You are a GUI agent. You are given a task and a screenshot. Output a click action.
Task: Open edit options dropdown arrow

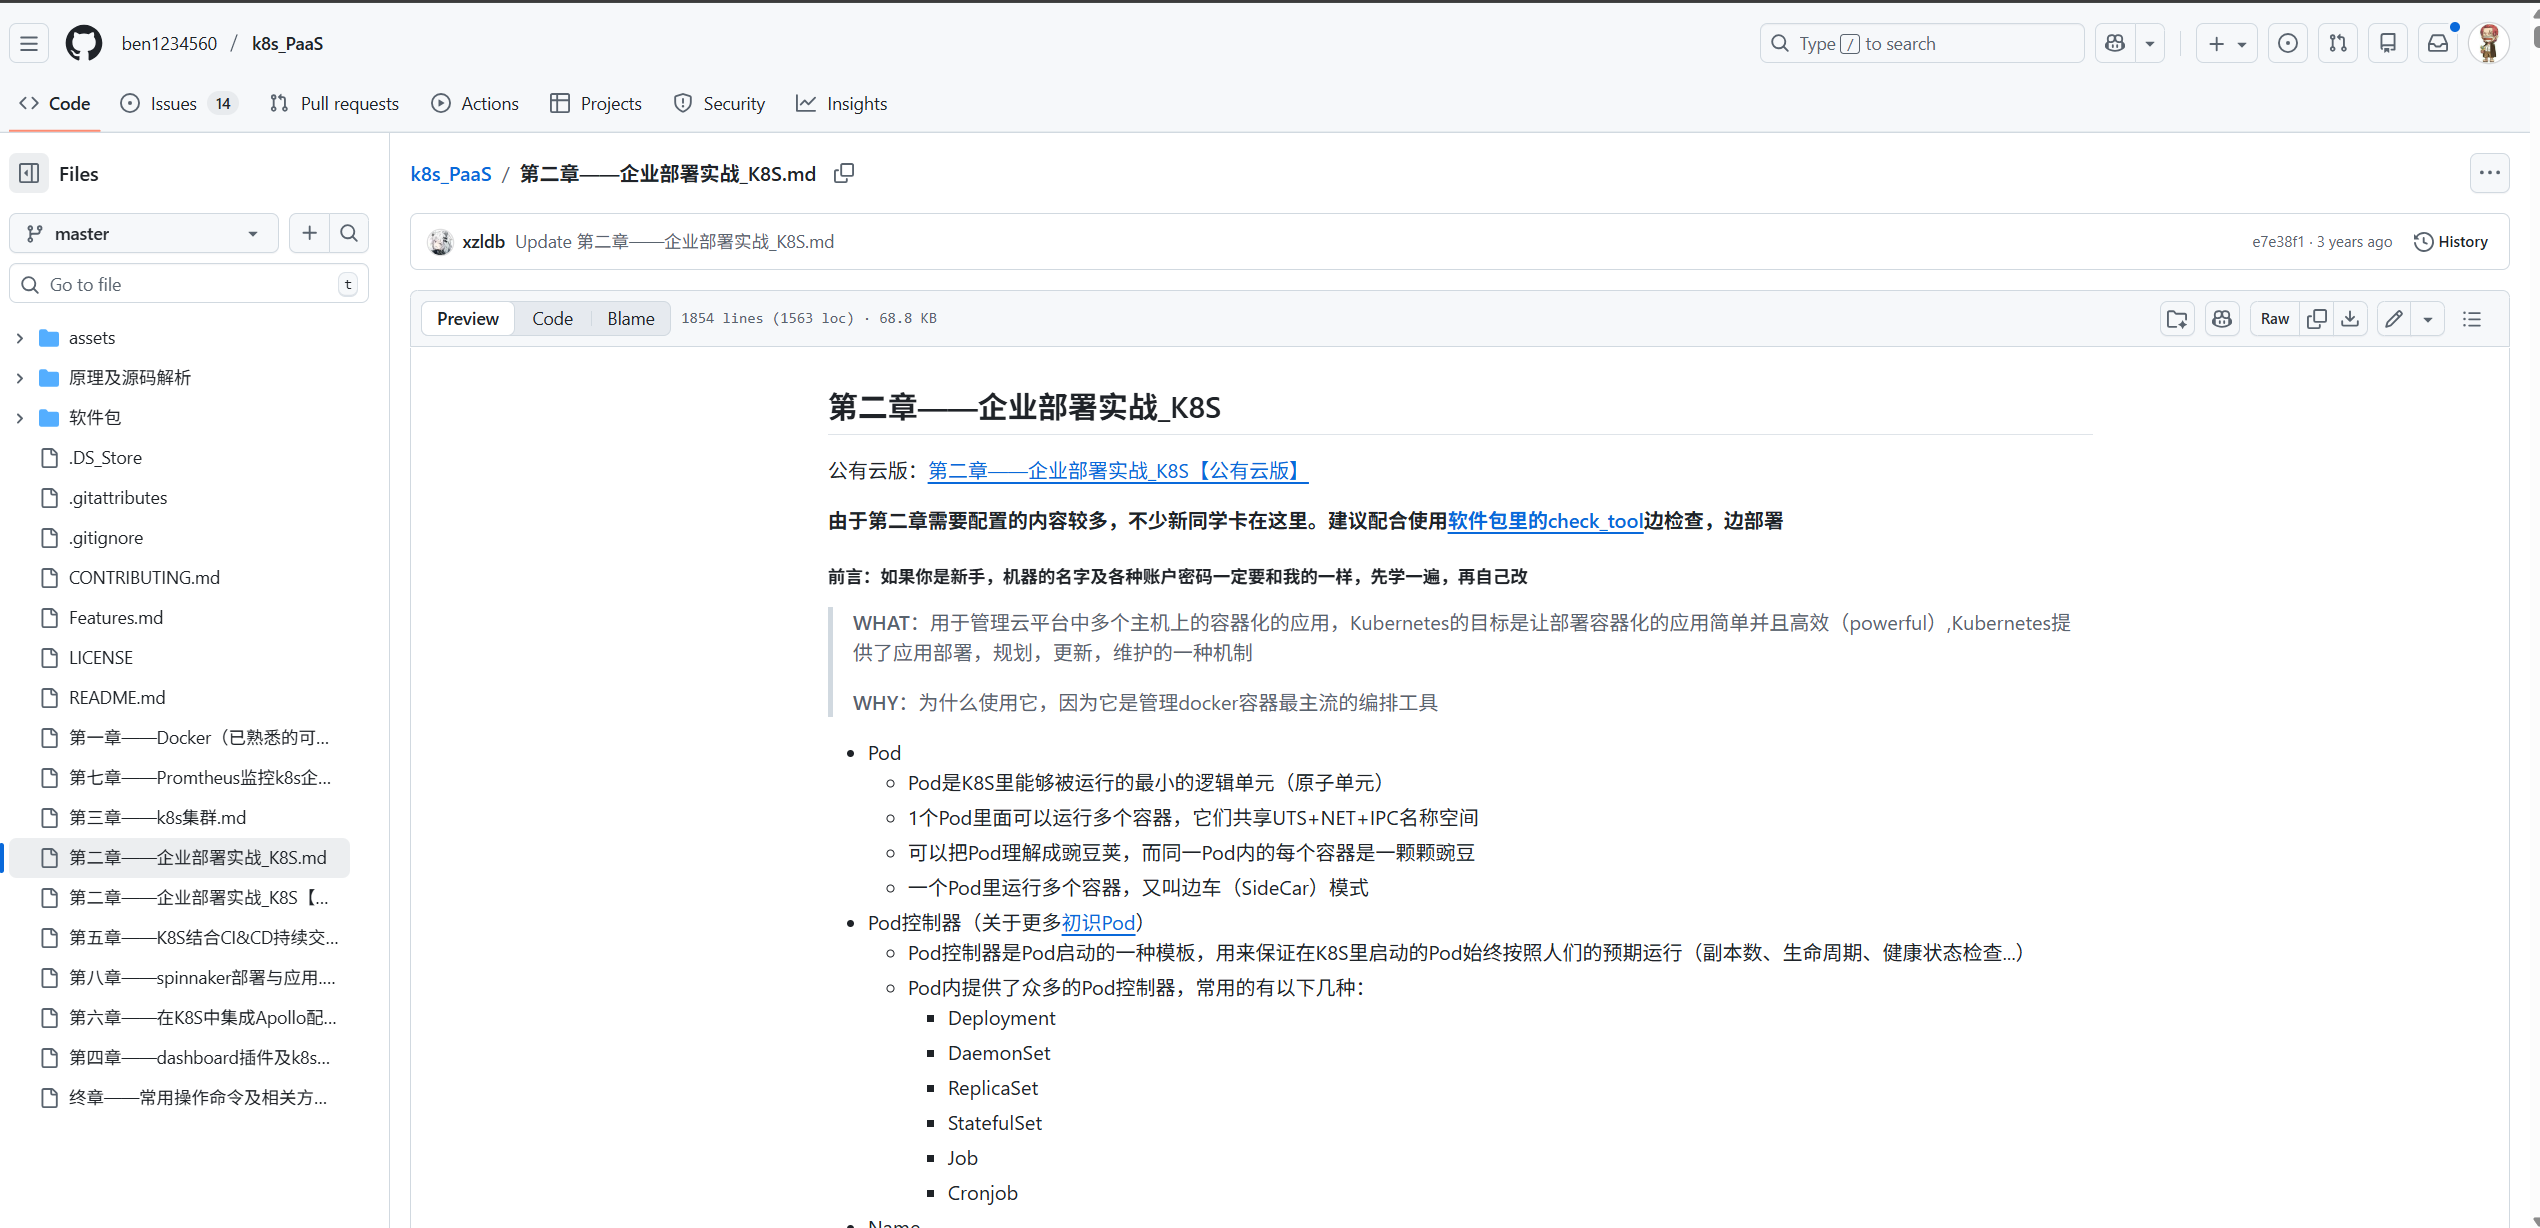[2428, 319]
